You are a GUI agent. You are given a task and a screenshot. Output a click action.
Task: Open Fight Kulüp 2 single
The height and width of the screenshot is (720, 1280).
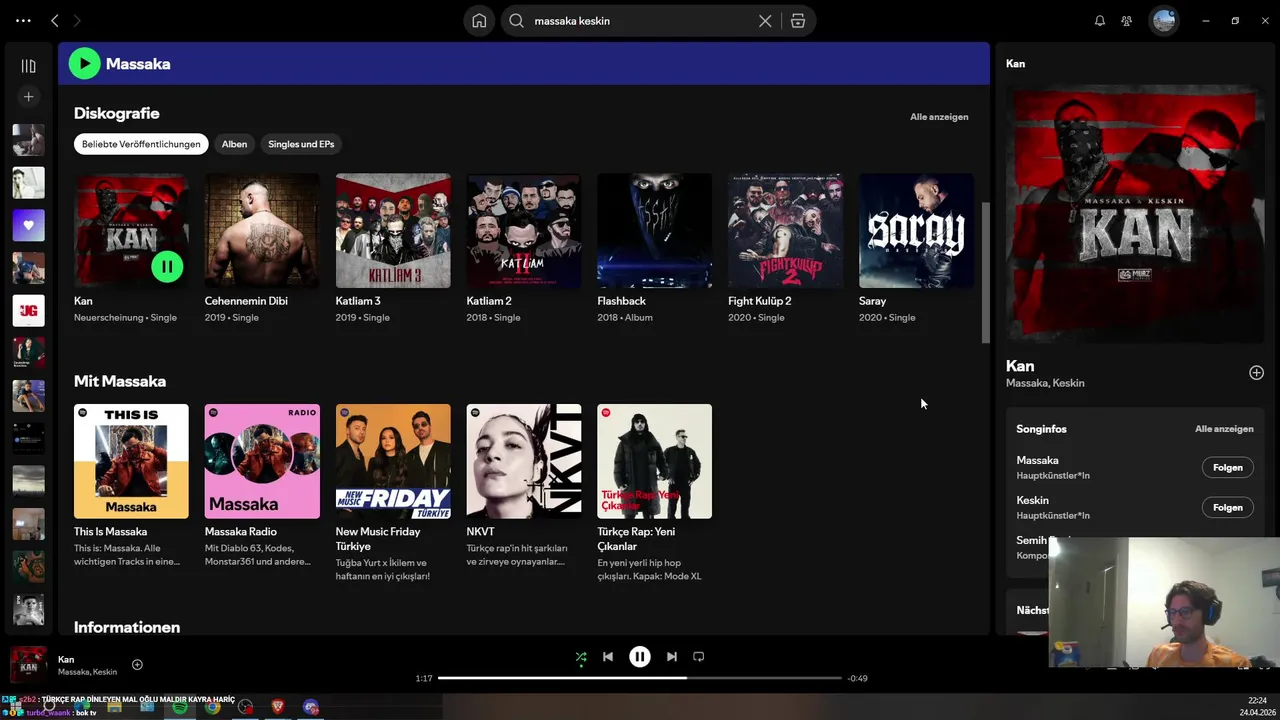pyautogui.click(x=786, y=230)
